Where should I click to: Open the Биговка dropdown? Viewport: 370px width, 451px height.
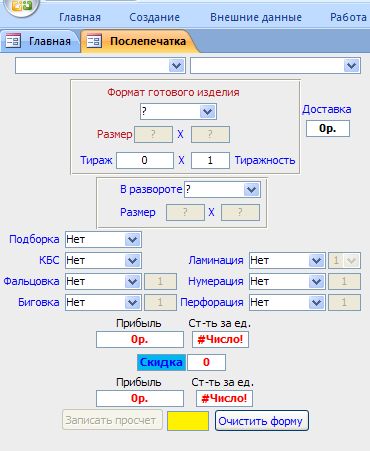[x=132, y=303]
